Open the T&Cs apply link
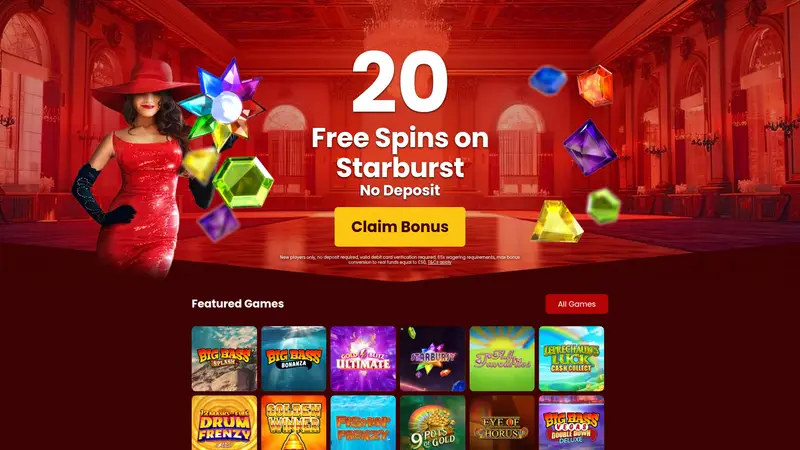This screenshot has height=450, width=800. pyautogui.click(x=439, y=262)
